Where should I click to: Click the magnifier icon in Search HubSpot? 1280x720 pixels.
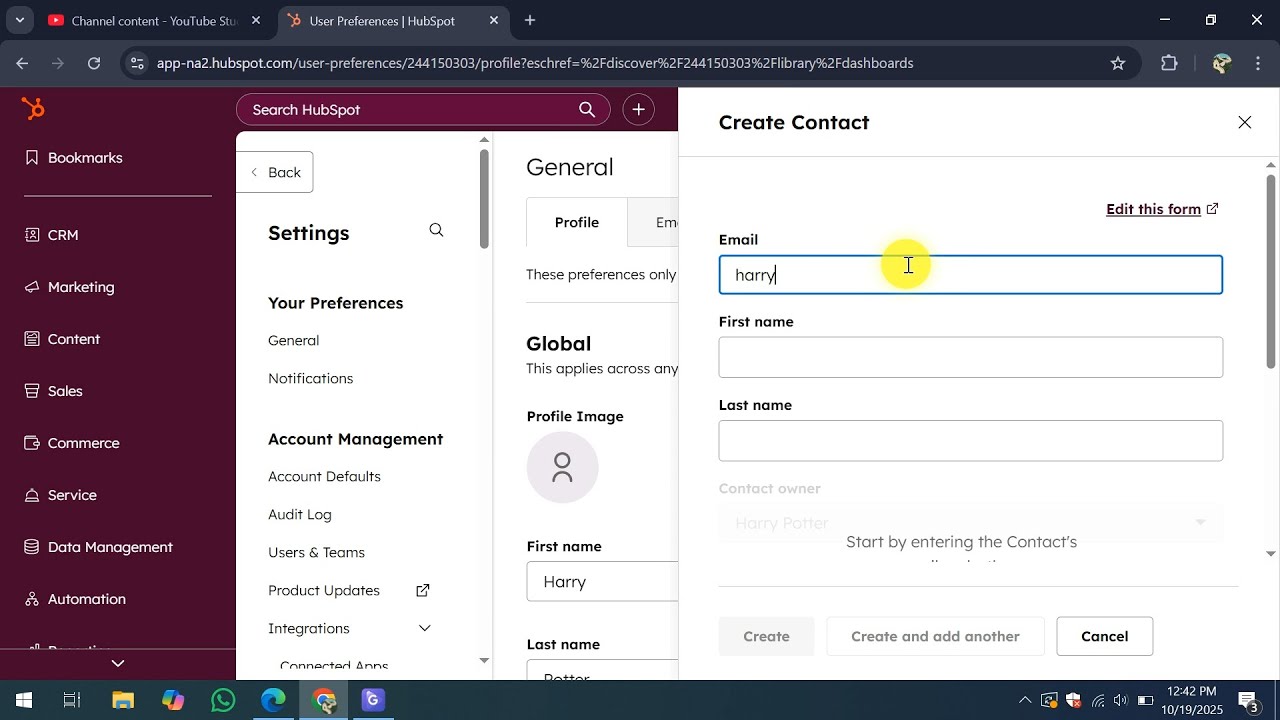click(587, 110)
